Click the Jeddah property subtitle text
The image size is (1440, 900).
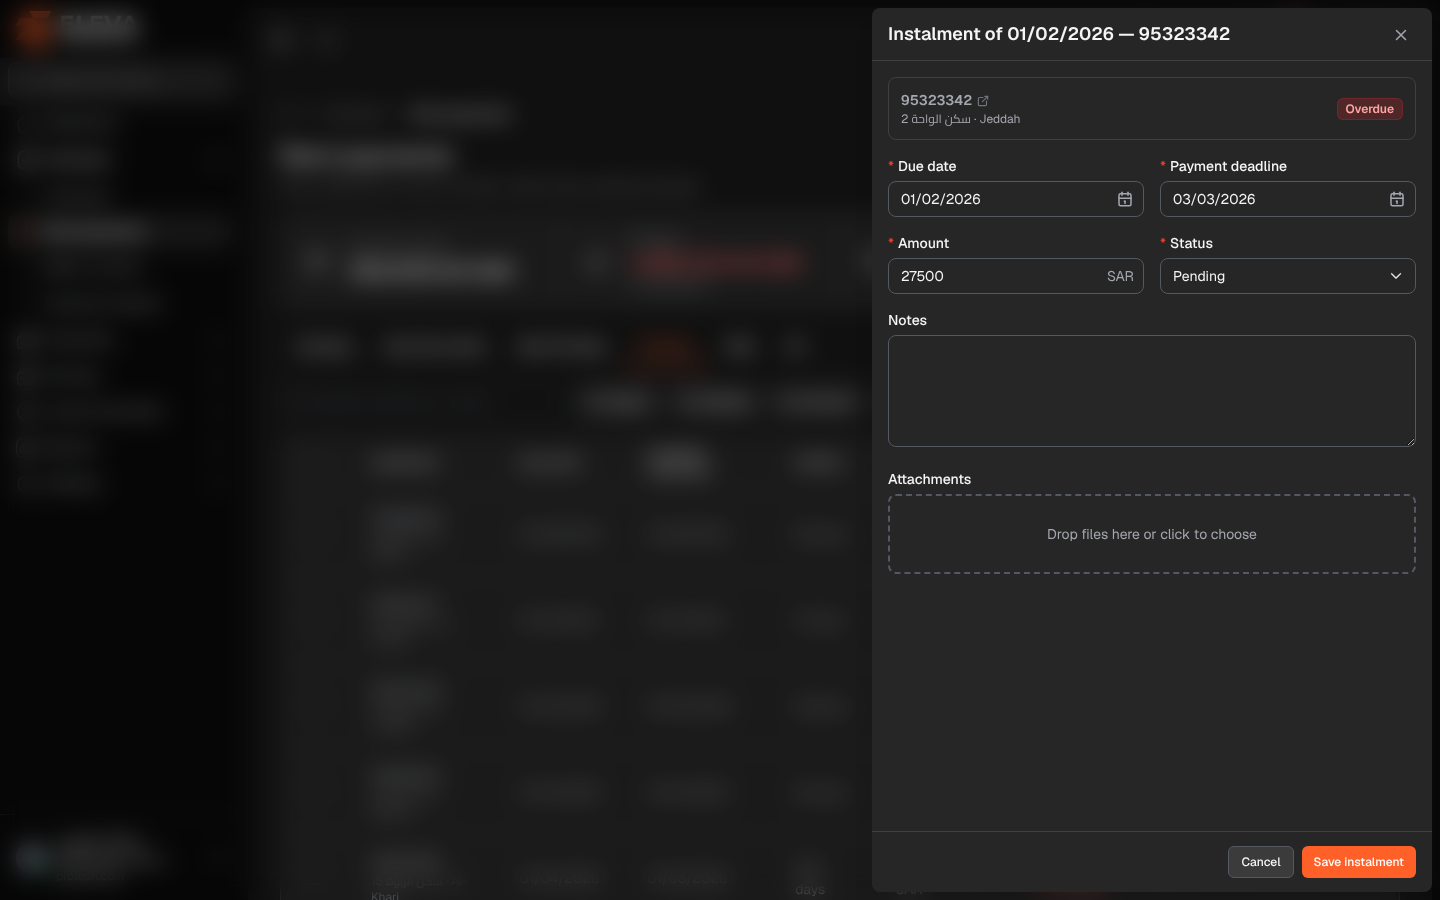click(961, 119)
